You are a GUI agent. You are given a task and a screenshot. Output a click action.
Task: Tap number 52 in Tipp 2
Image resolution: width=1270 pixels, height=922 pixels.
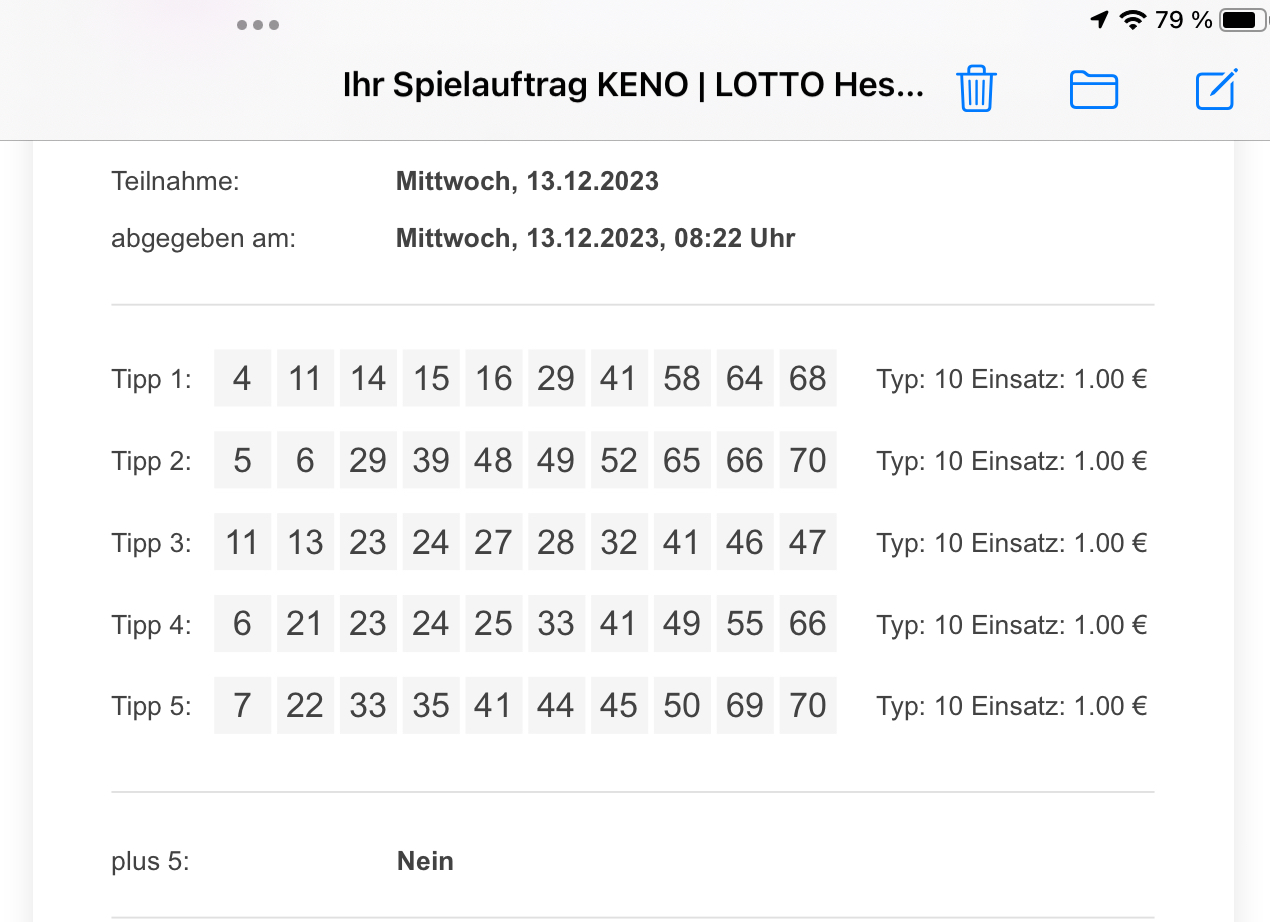click(x=619, y=460)
